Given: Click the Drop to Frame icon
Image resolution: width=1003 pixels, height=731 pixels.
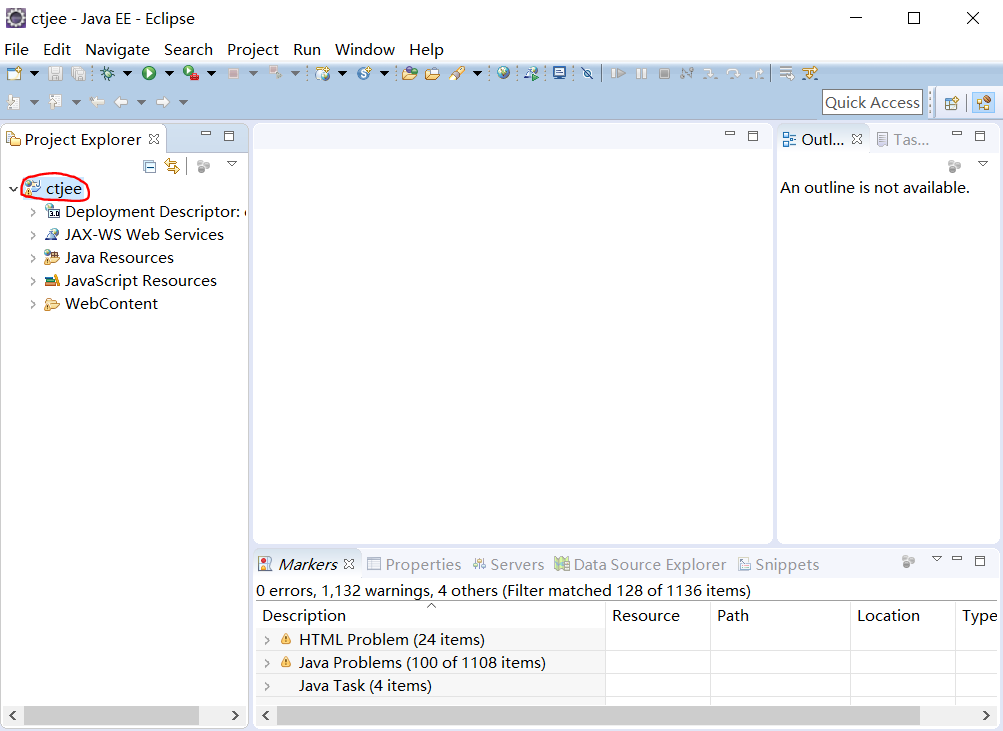Looking at the screenshot, I should tap(787, 74).
